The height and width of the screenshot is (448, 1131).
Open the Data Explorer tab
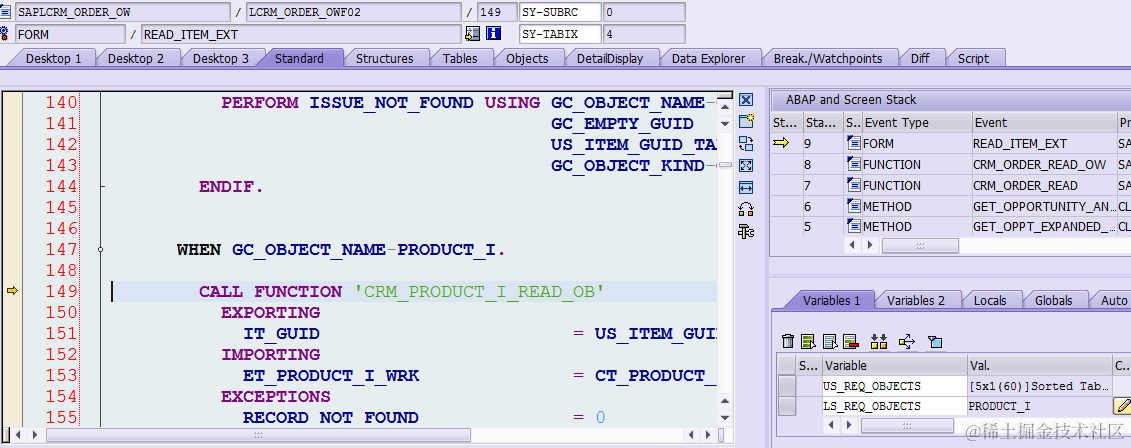[708, 58]
